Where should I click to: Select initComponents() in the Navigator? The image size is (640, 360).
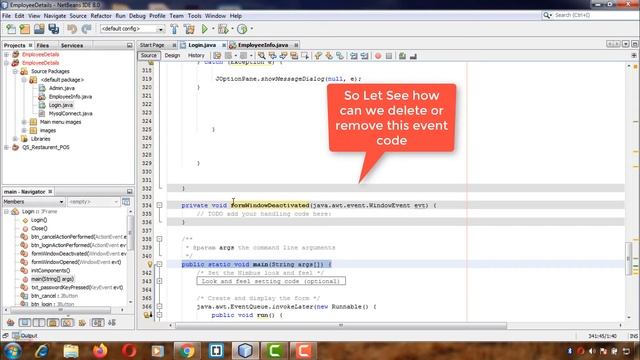50,271
